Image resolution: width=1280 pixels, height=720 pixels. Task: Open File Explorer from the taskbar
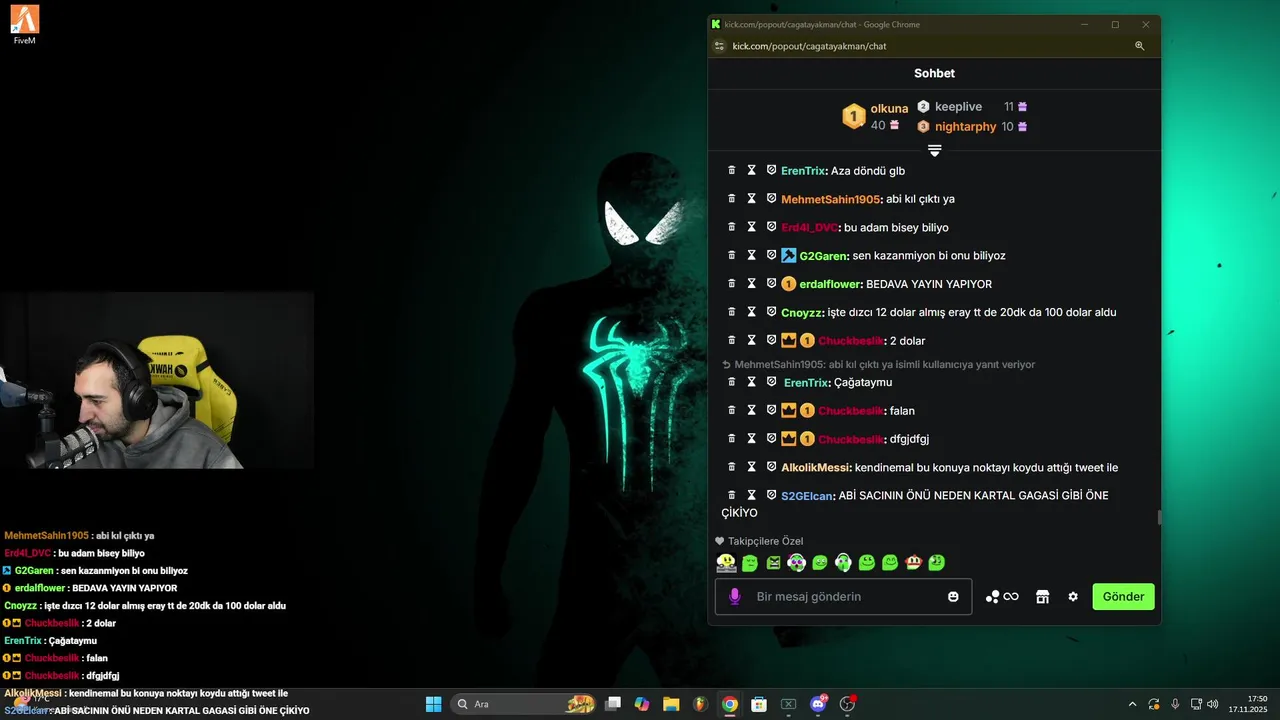(671, 704)
